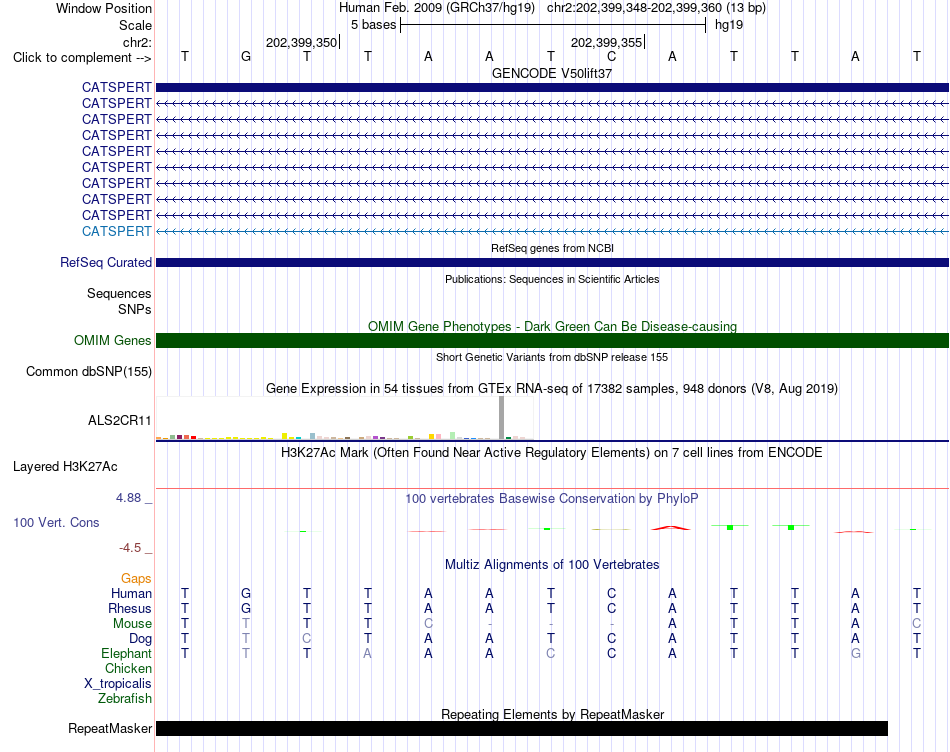Click the dark green OMIM Genes bar
The image size is (950, 752).
click(552, 341)
